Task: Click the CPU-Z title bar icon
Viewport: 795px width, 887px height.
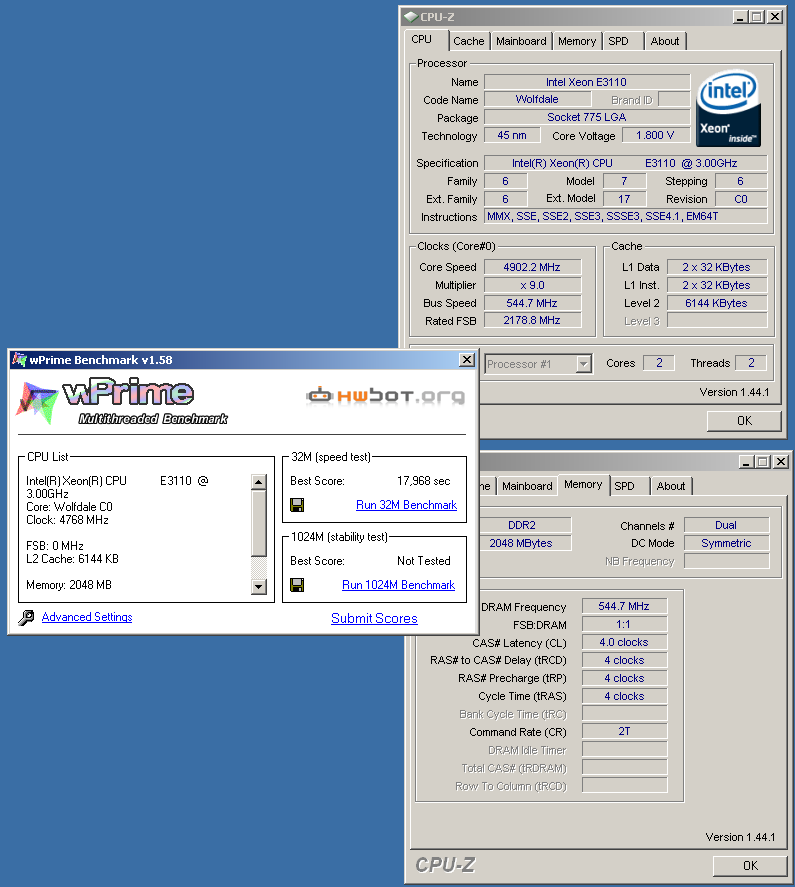Action: click(411, 17)
